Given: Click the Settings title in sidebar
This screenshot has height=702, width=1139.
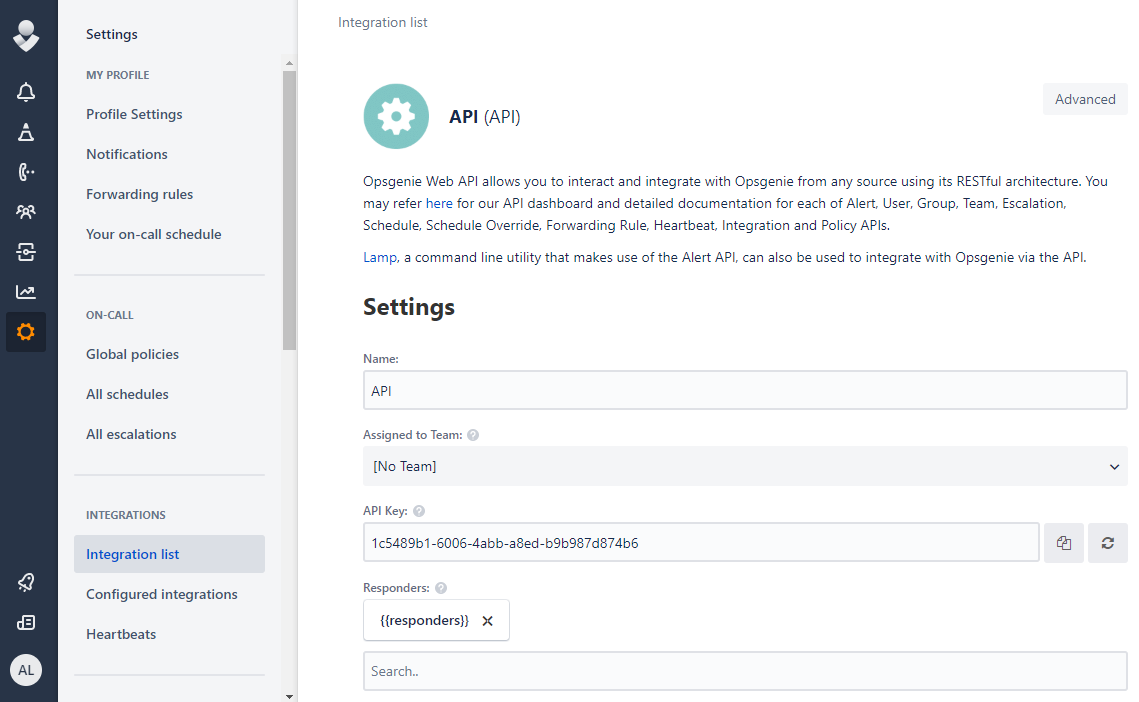Looking at the screenshot, I should (112, 34).
